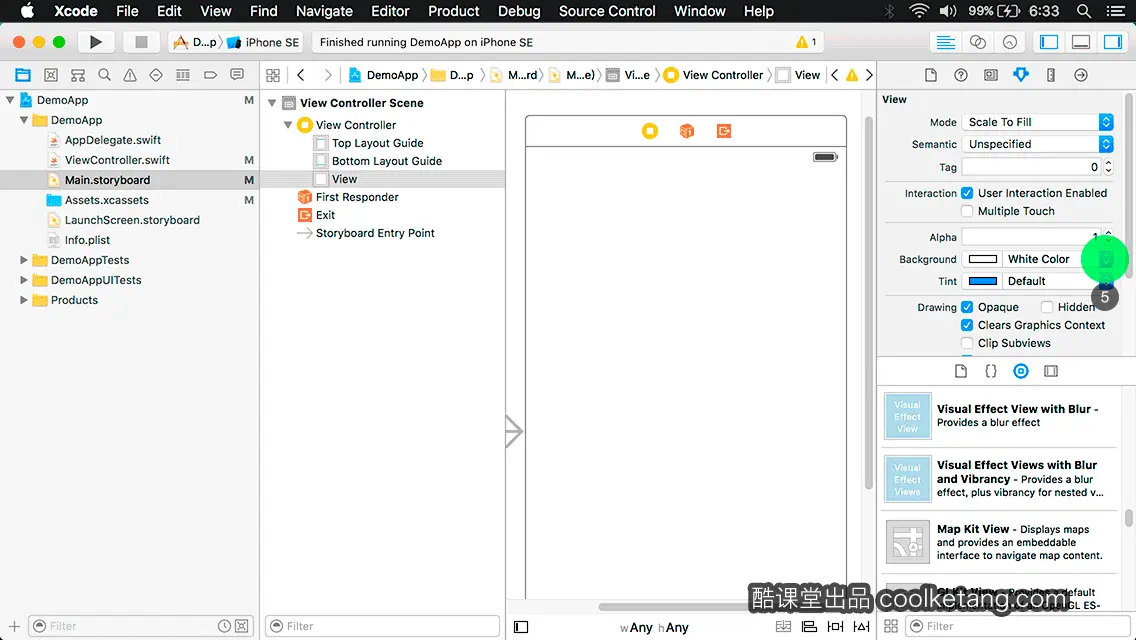
Task: Open macOS Spotlight search
Action: (x=1084, y=11)
